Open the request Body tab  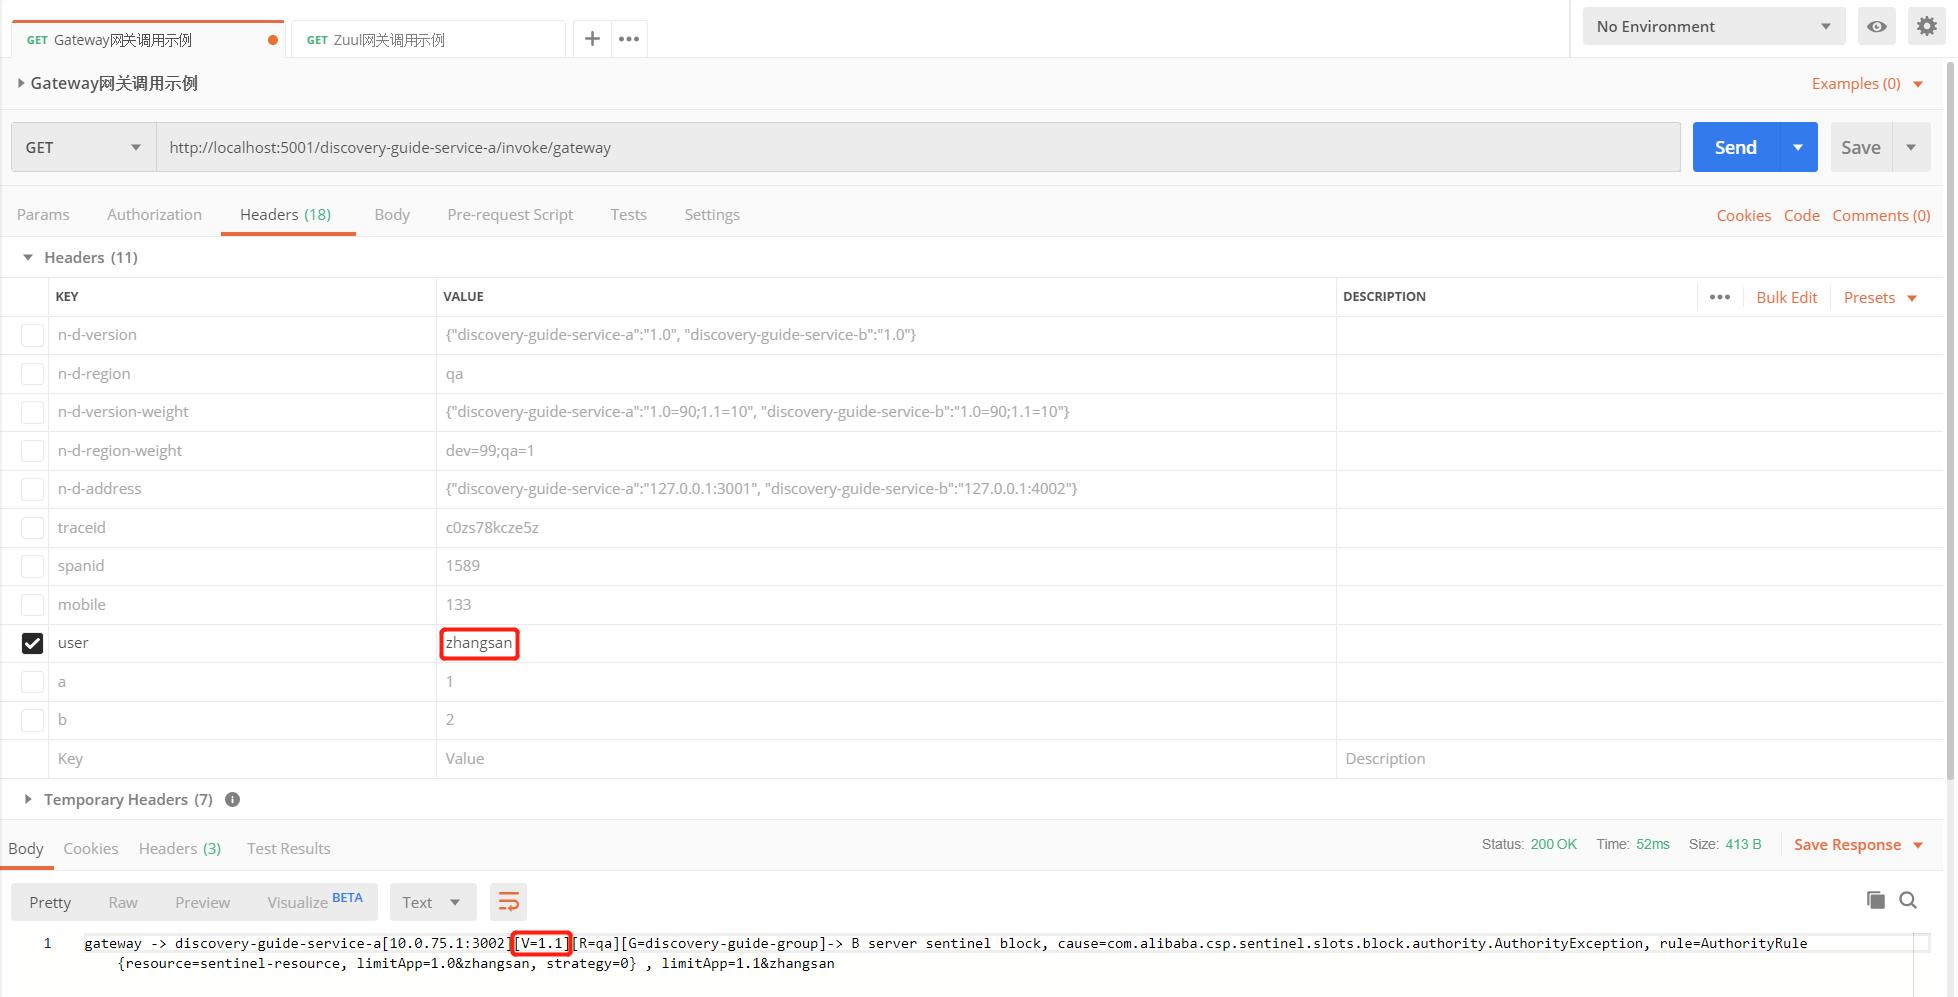click(392, 215)
